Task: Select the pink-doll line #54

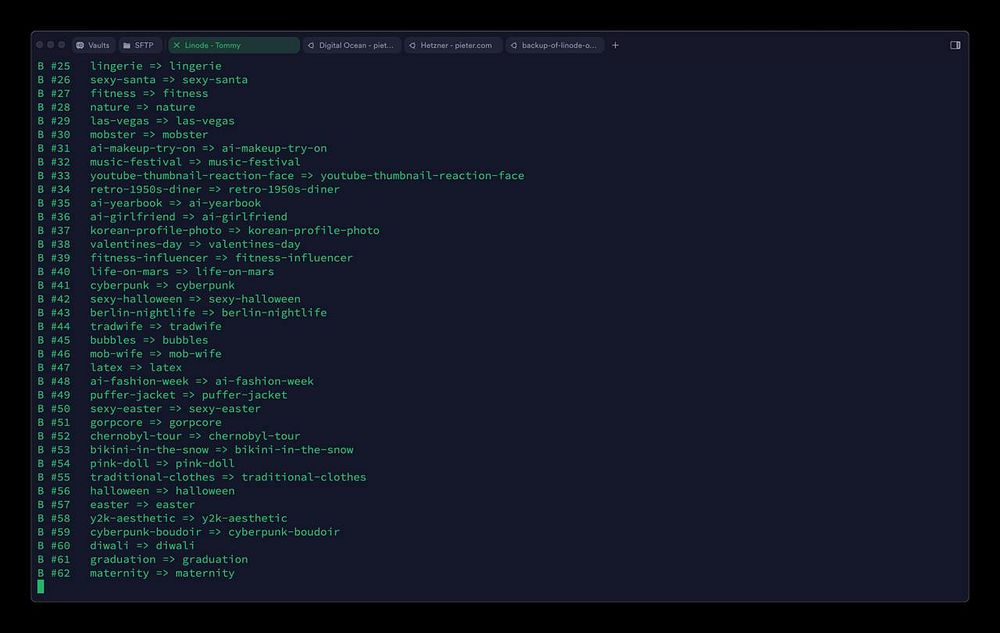Action: [136, 463]
